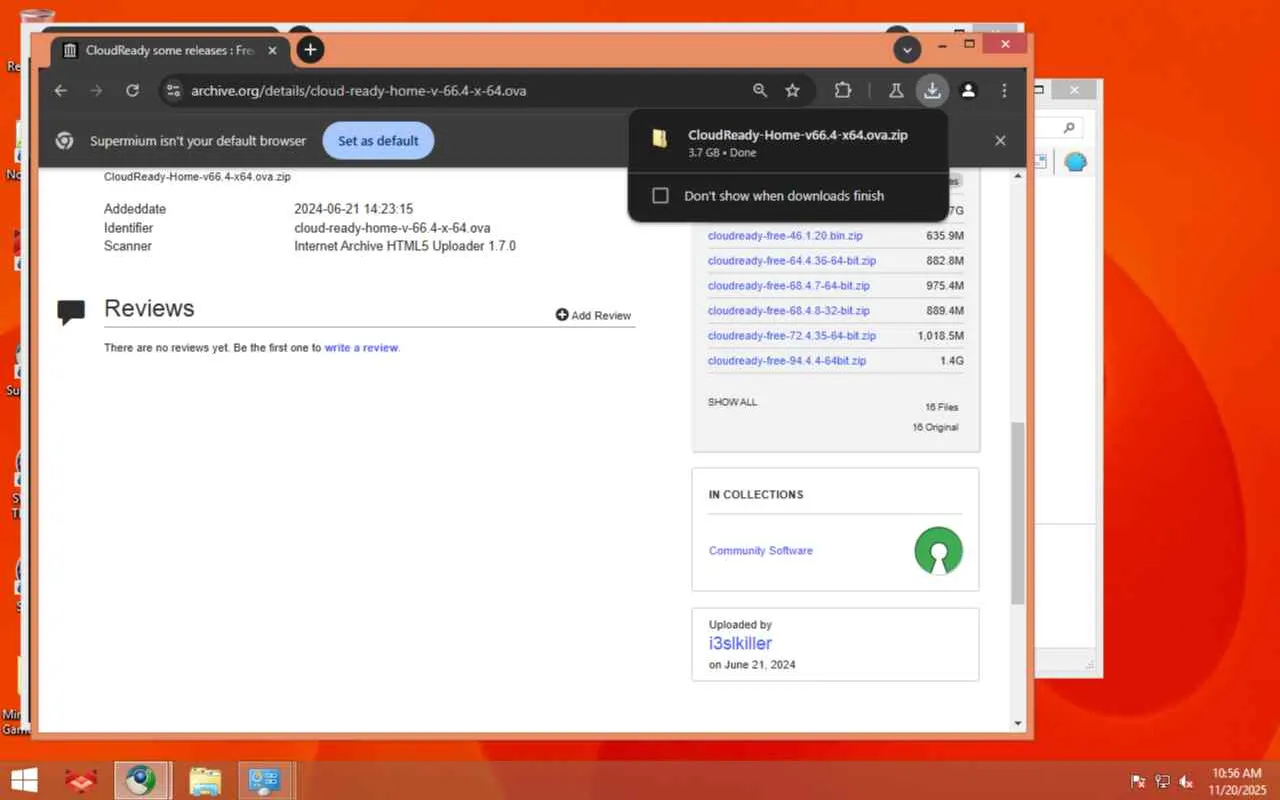Viewport: 1280px width, 800px height.
Task: Click the Reviews speech bubble icon
Action: [71, 312]
